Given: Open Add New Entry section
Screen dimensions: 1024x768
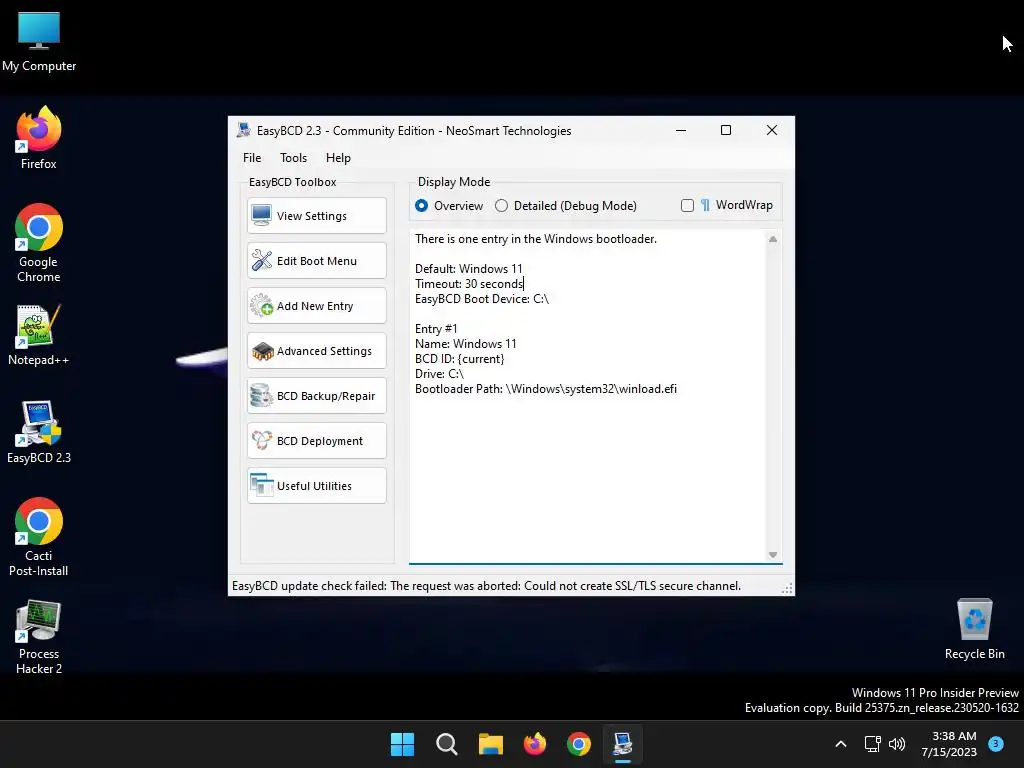Looking at the screenshot, I should pyautogui.click(x=317, y=306).
